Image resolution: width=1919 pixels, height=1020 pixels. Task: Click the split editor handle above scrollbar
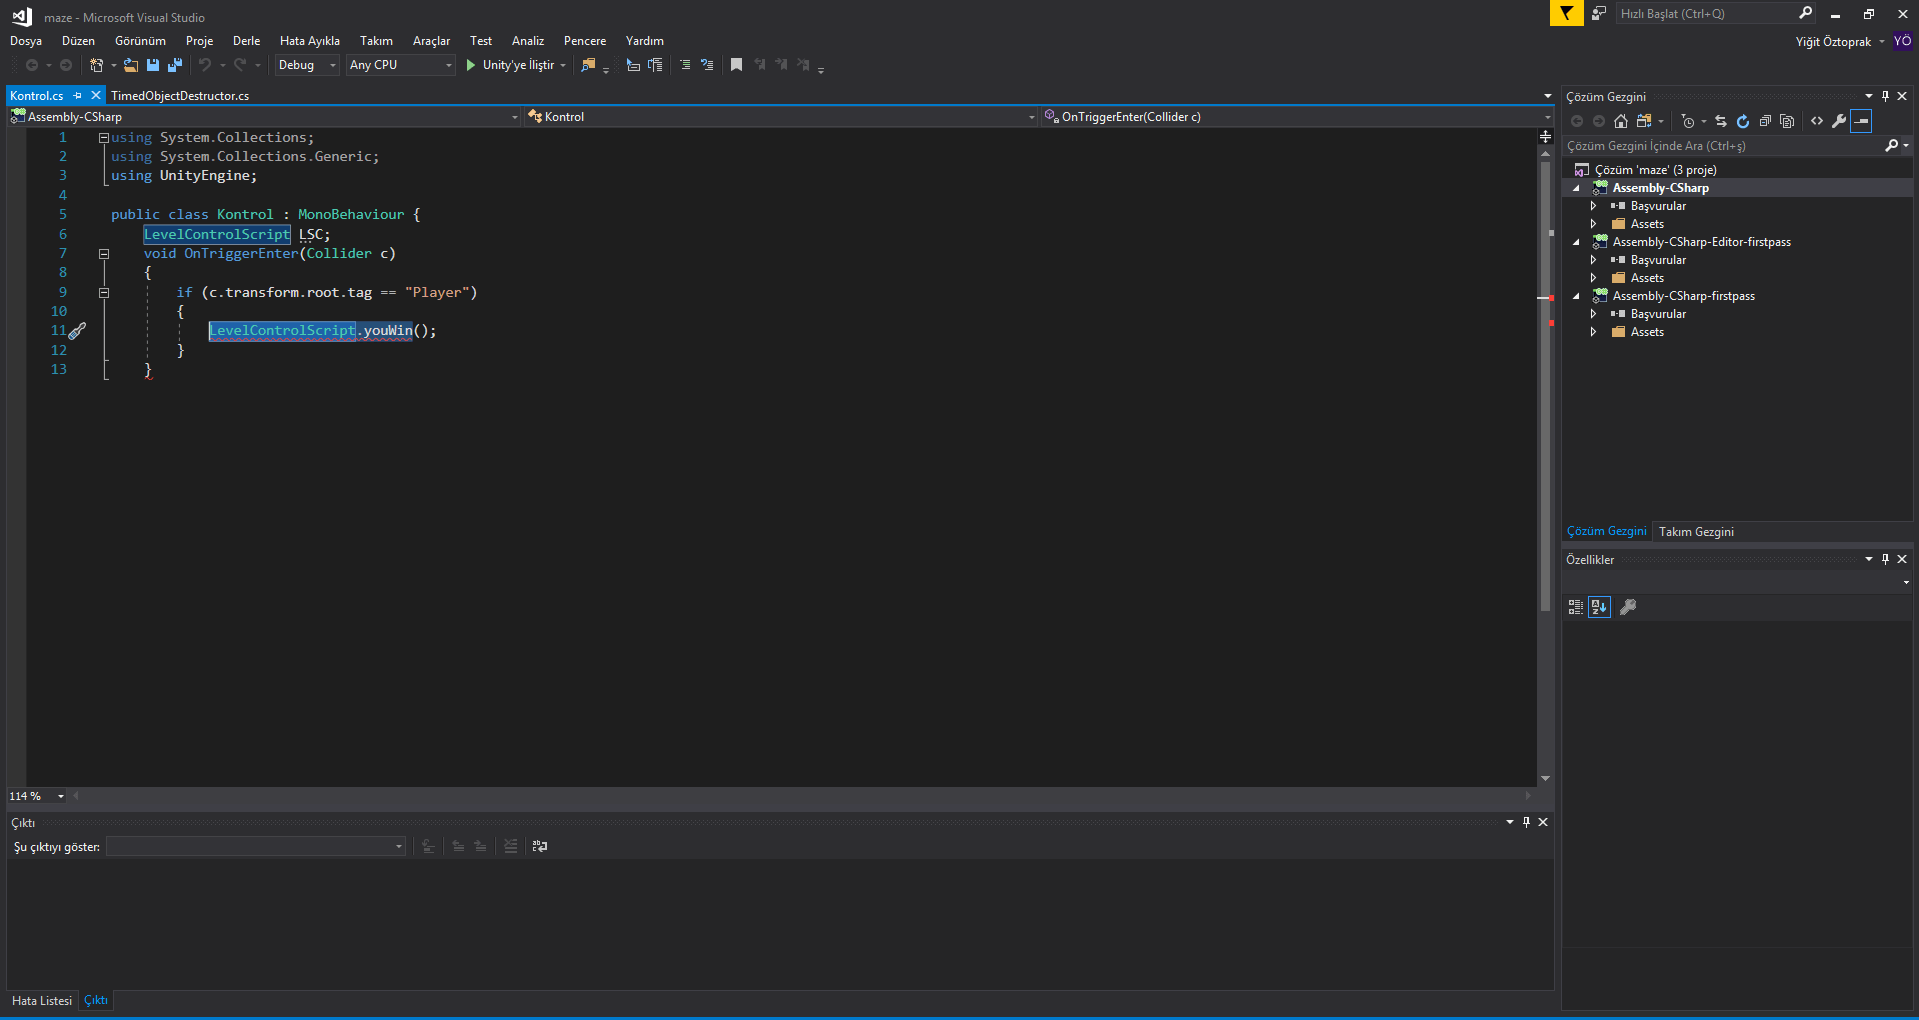coord(1545,136)
